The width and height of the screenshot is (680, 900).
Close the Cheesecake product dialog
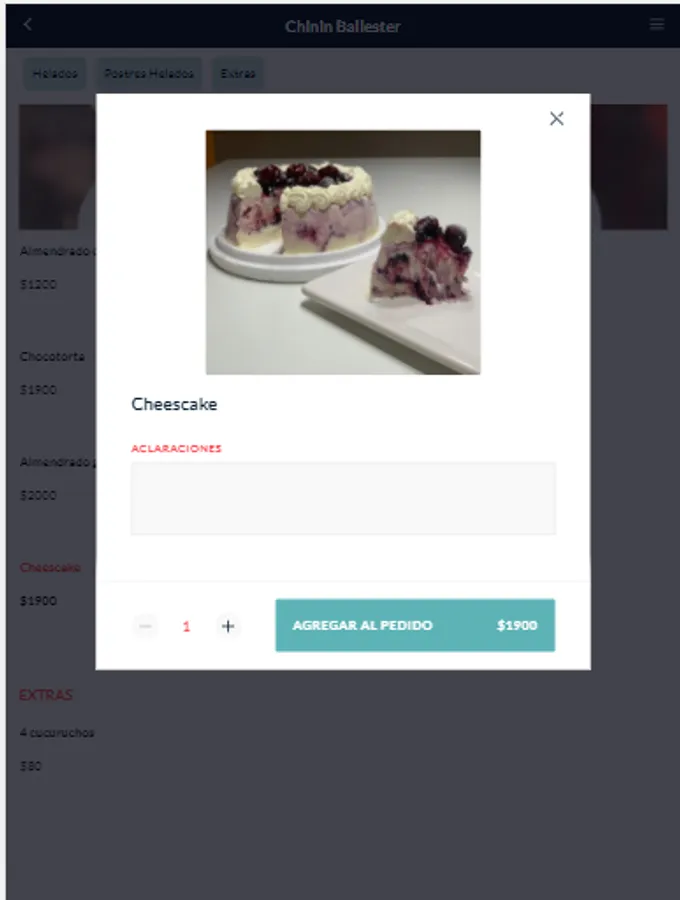coord(556,119)
